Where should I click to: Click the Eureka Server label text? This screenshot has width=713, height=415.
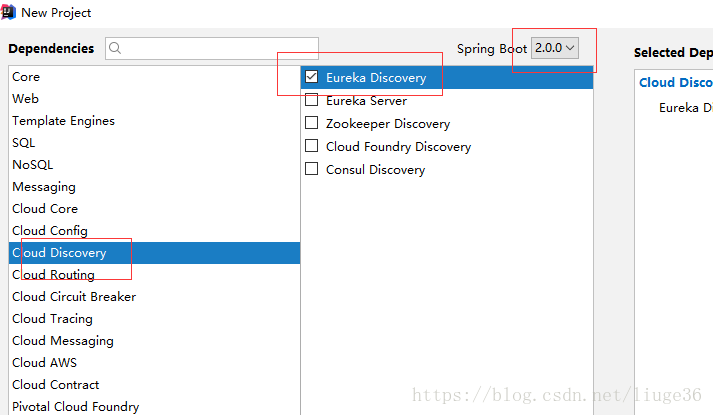tap(367, 100)
